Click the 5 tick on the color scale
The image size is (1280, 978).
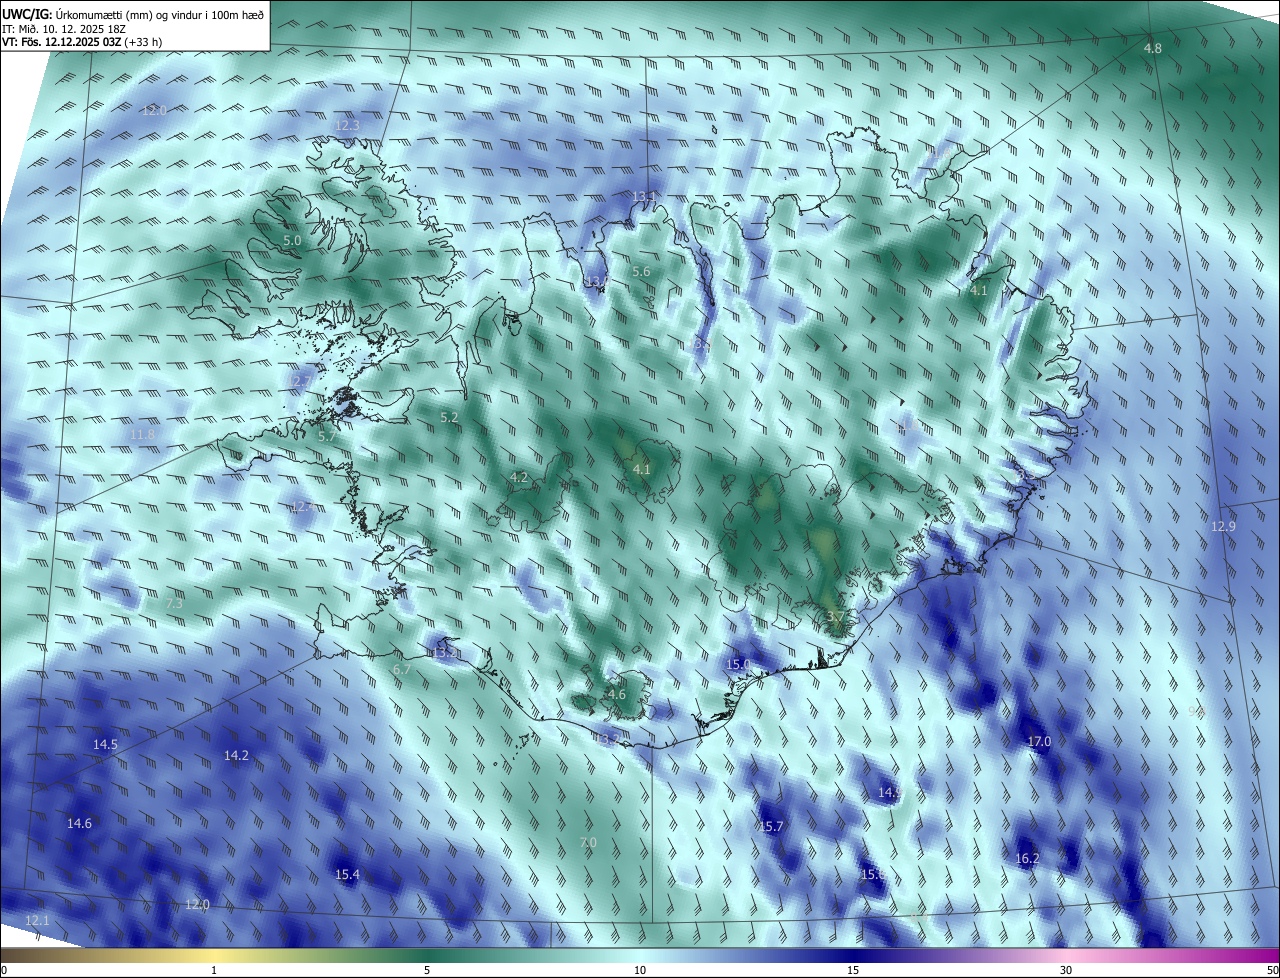pyautogui.click(x=427, y=970)
